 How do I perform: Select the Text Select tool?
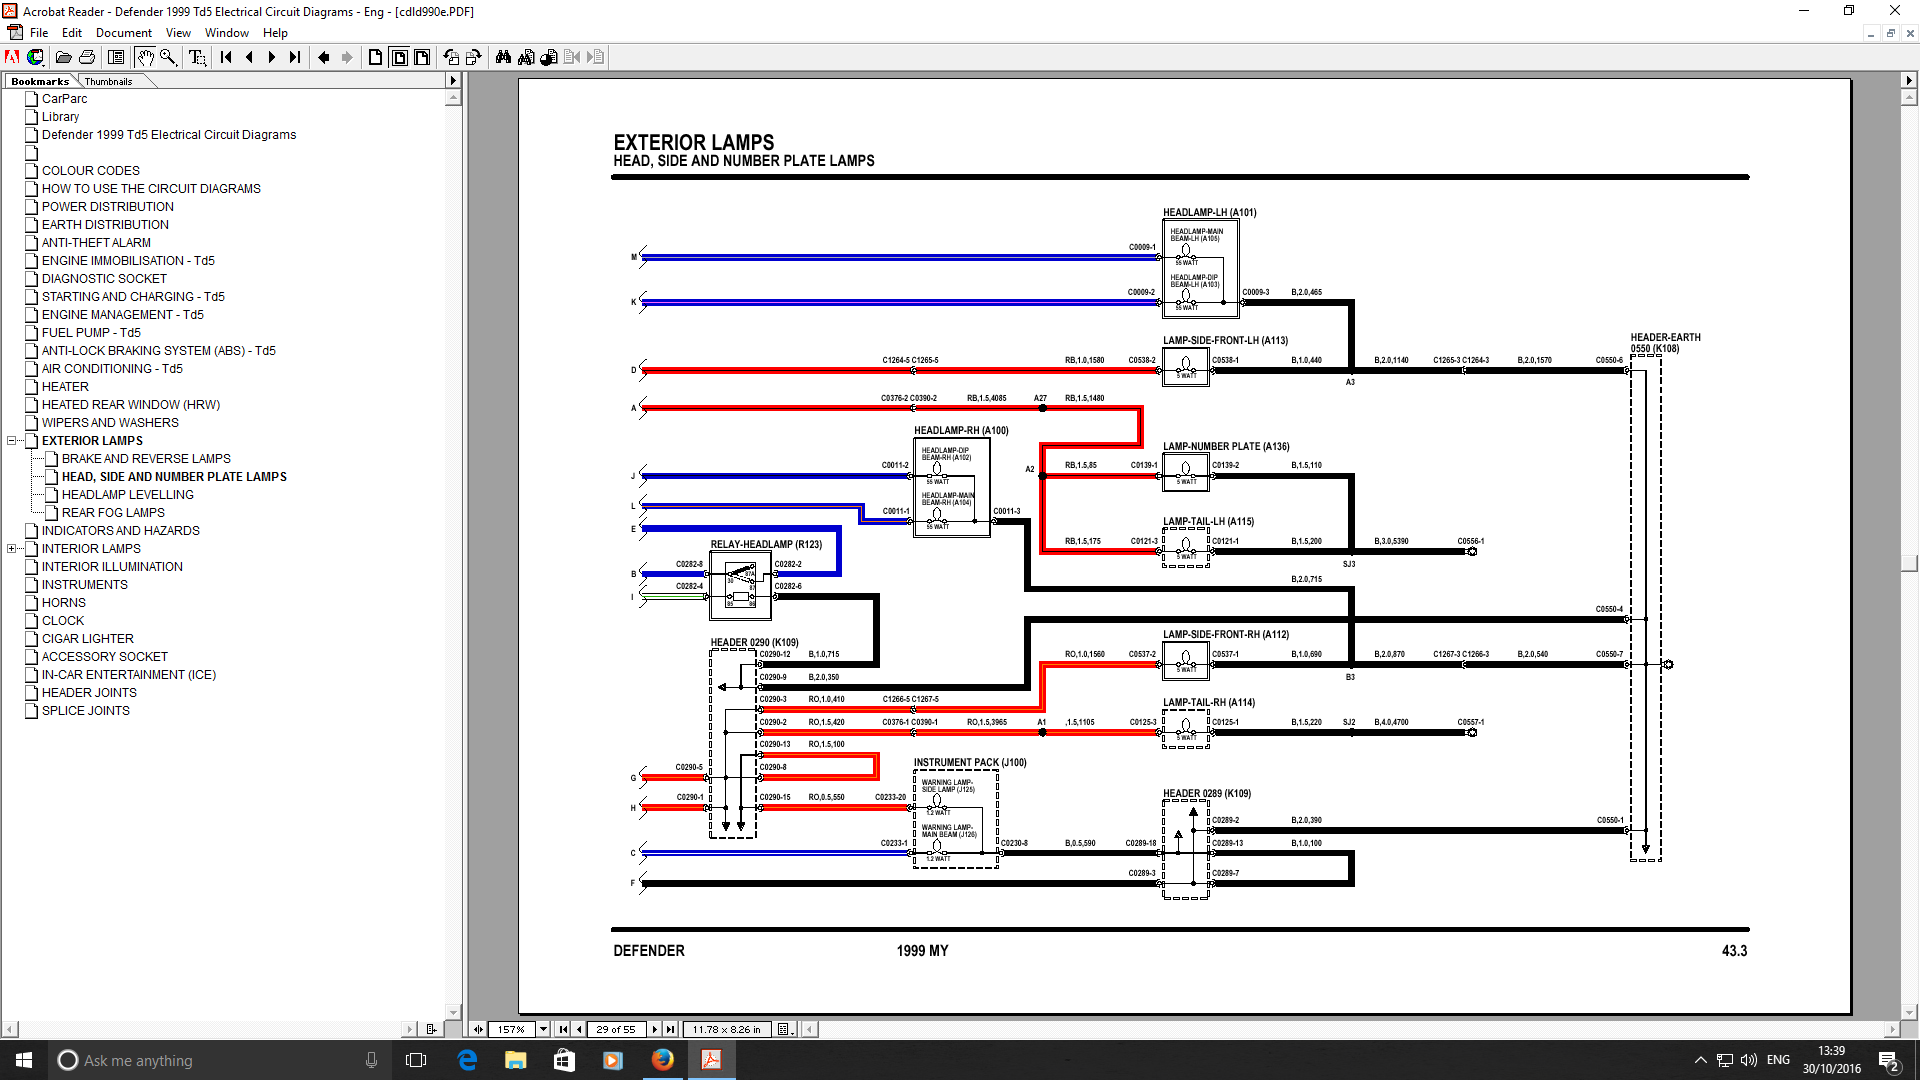pos(197,57)
